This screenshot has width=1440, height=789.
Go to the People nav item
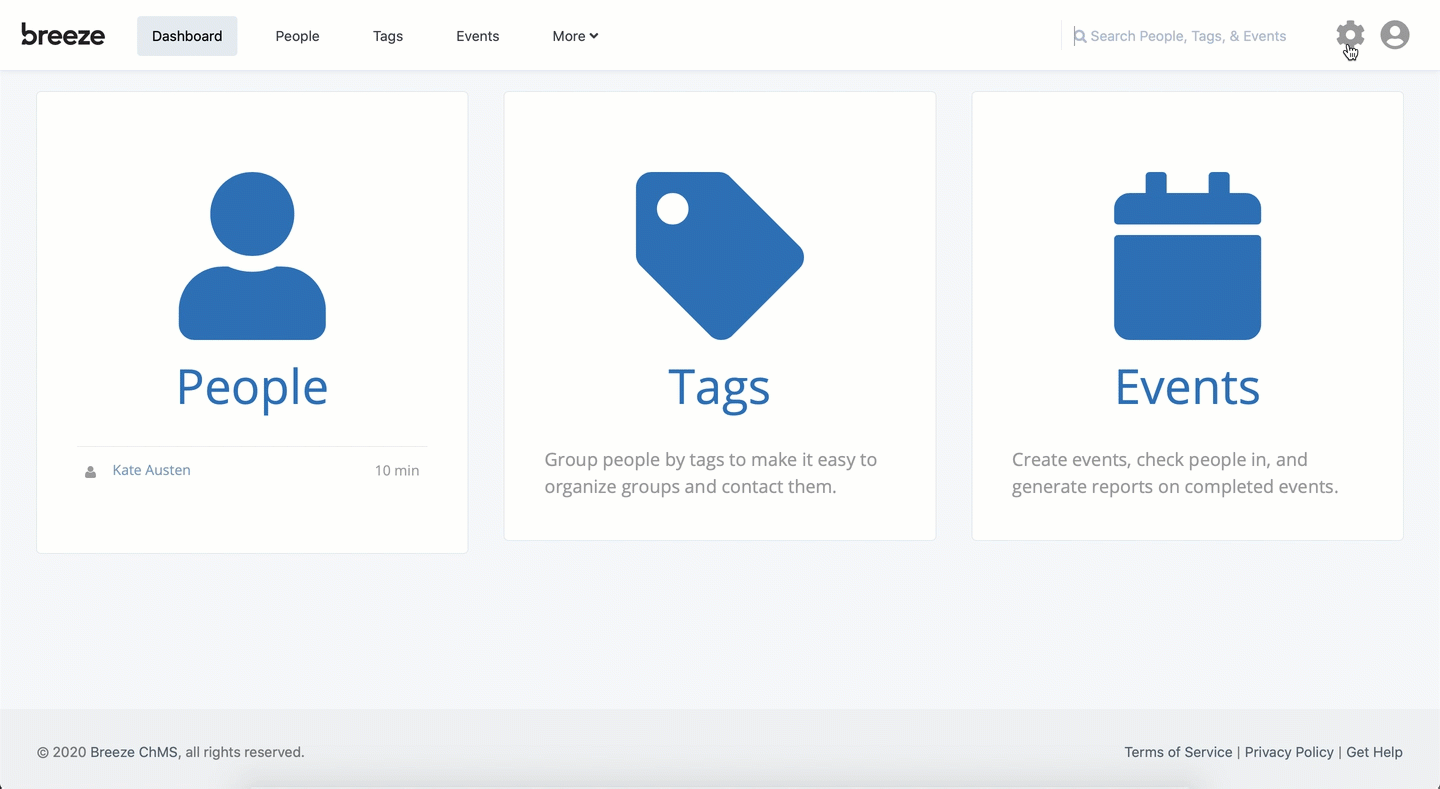point(297,36)
